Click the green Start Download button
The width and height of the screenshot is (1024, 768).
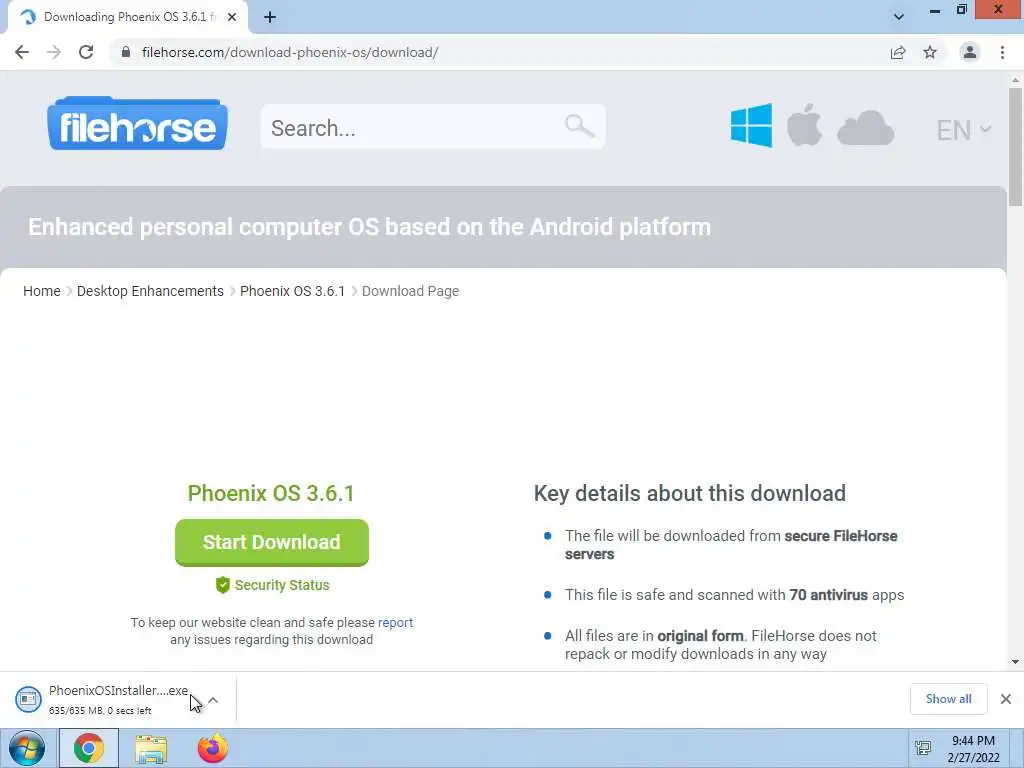click(272, 542)
